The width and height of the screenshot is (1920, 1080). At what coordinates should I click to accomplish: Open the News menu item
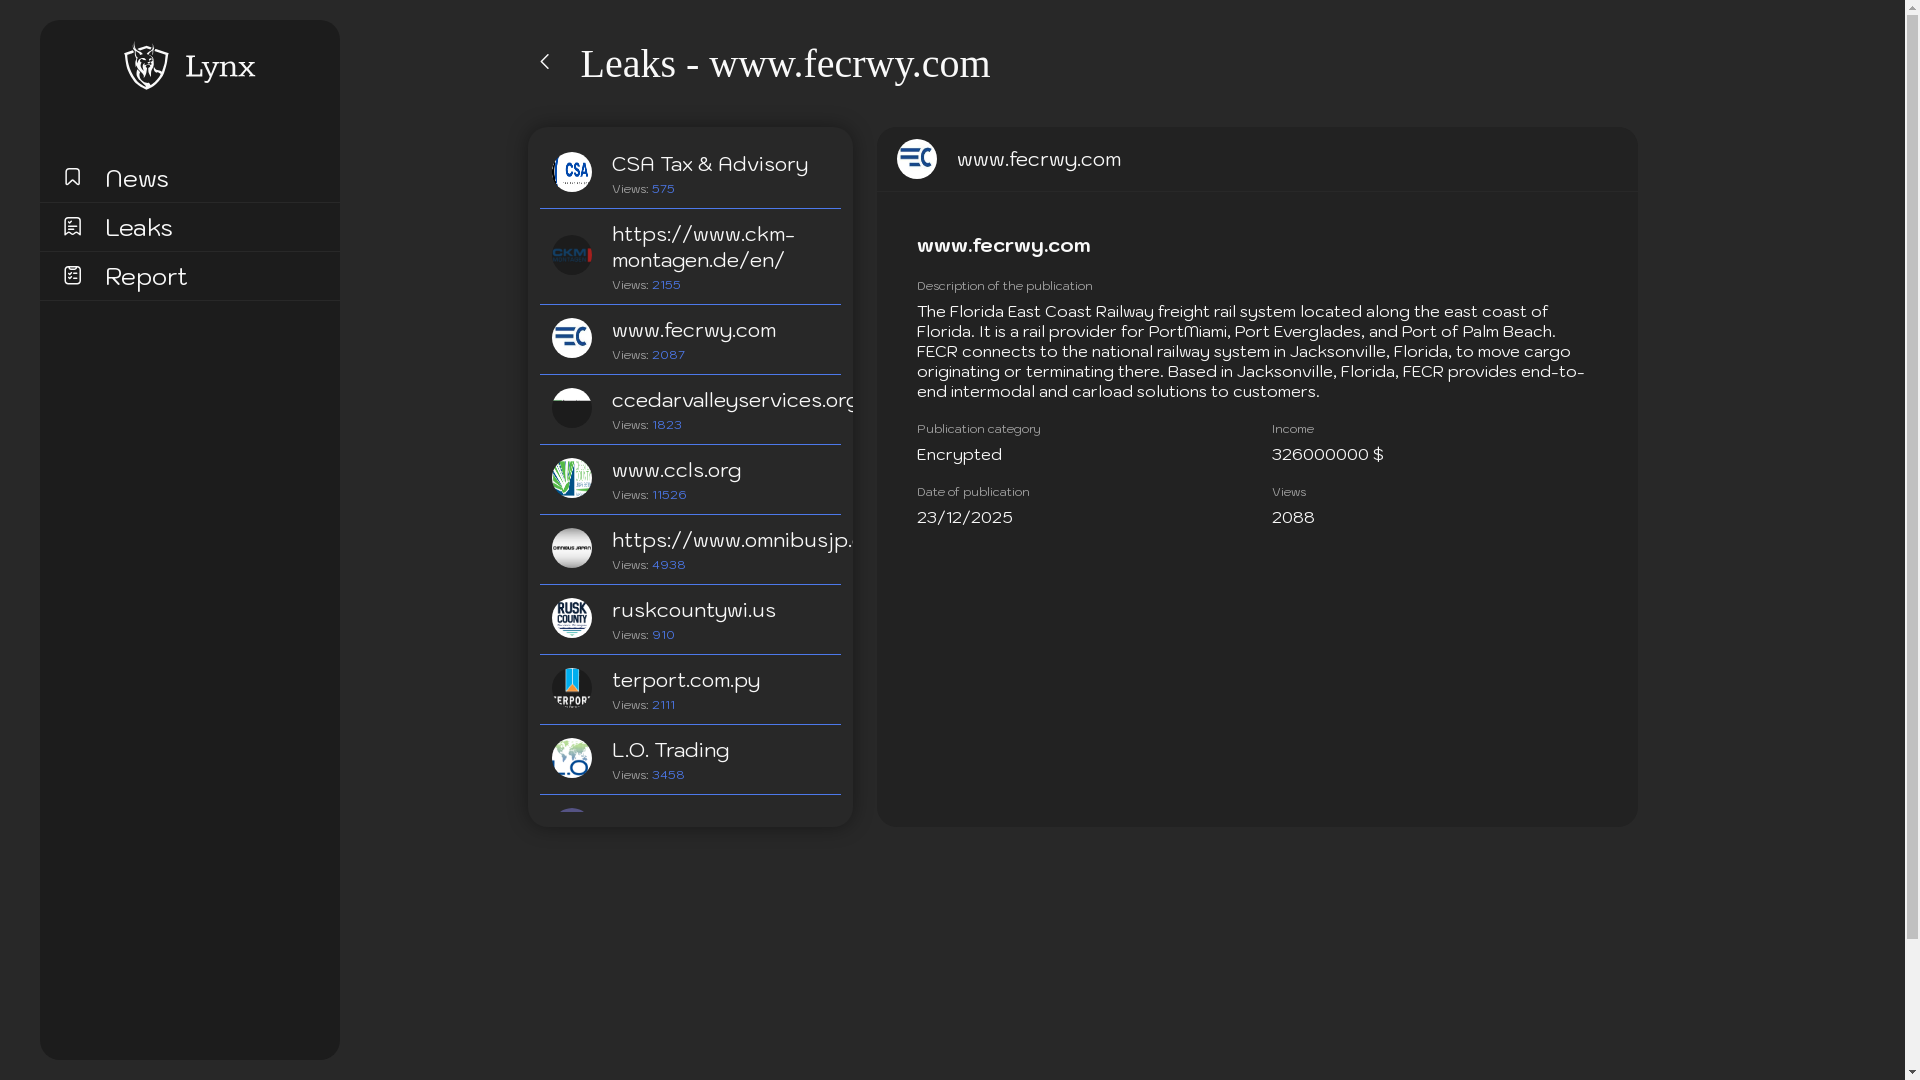point(137,178)
